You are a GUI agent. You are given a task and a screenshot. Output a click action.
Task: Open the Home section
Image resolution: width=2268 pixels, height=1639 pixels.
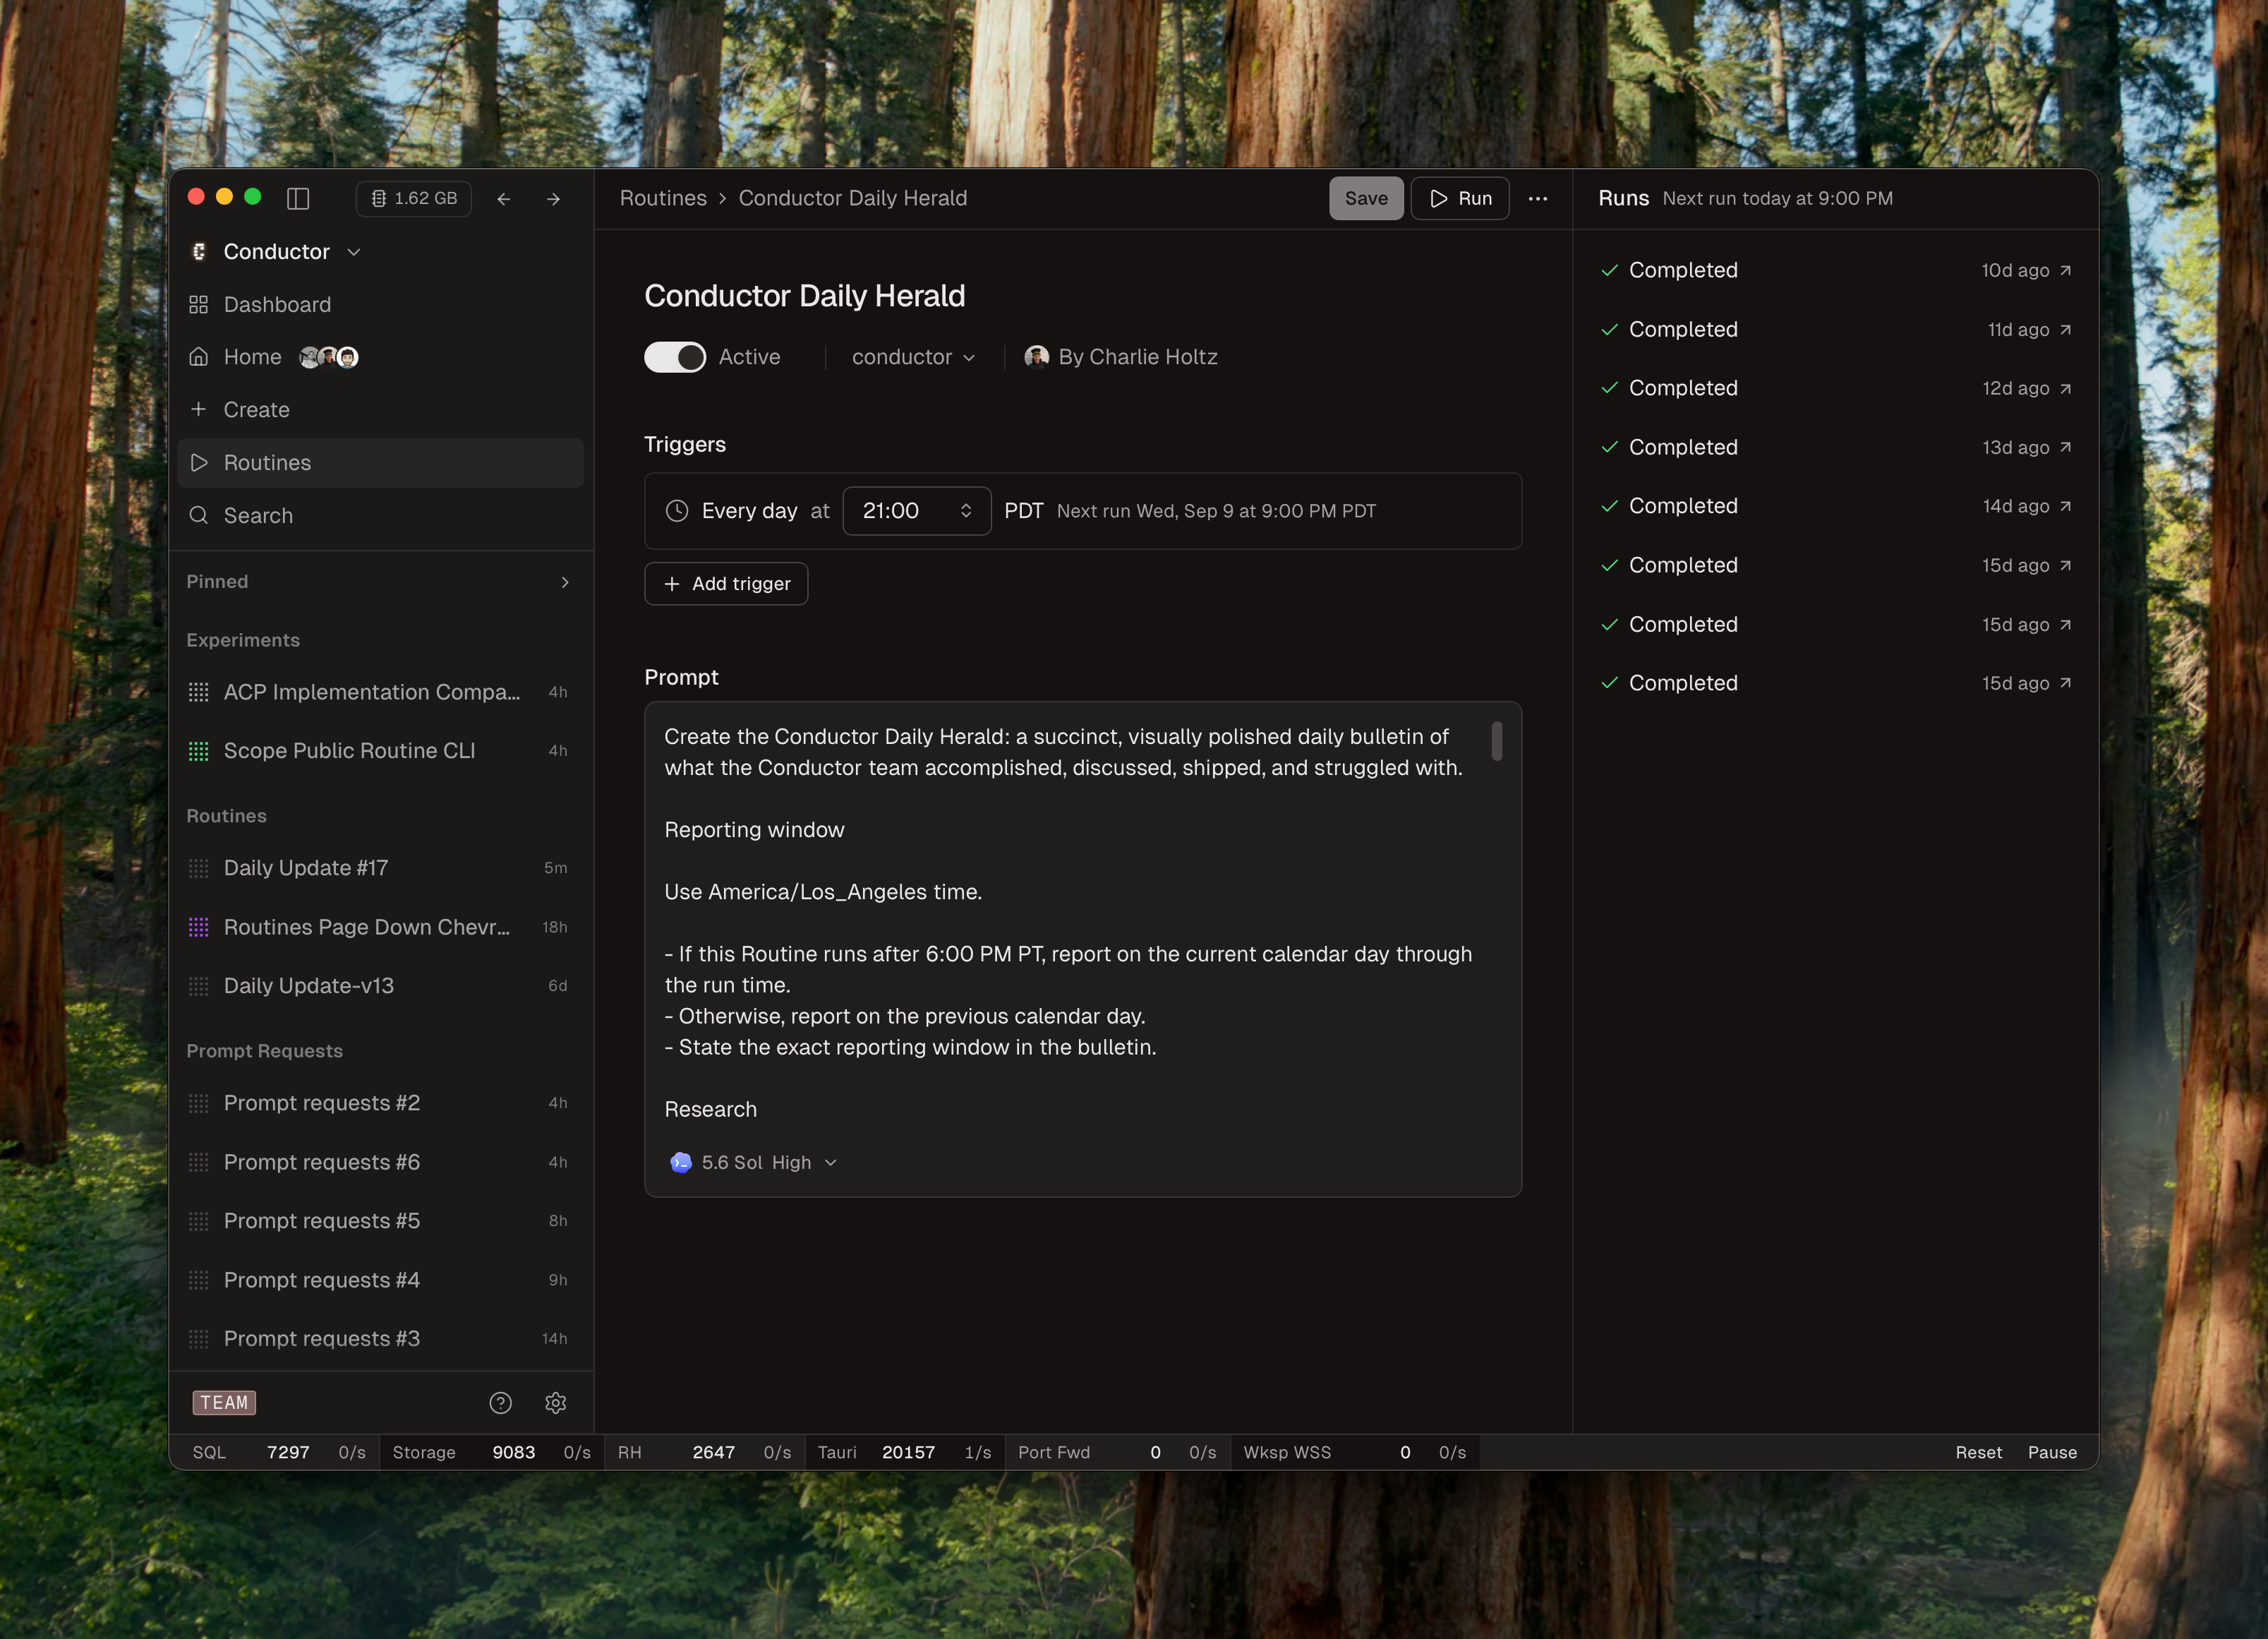point(380,357)
